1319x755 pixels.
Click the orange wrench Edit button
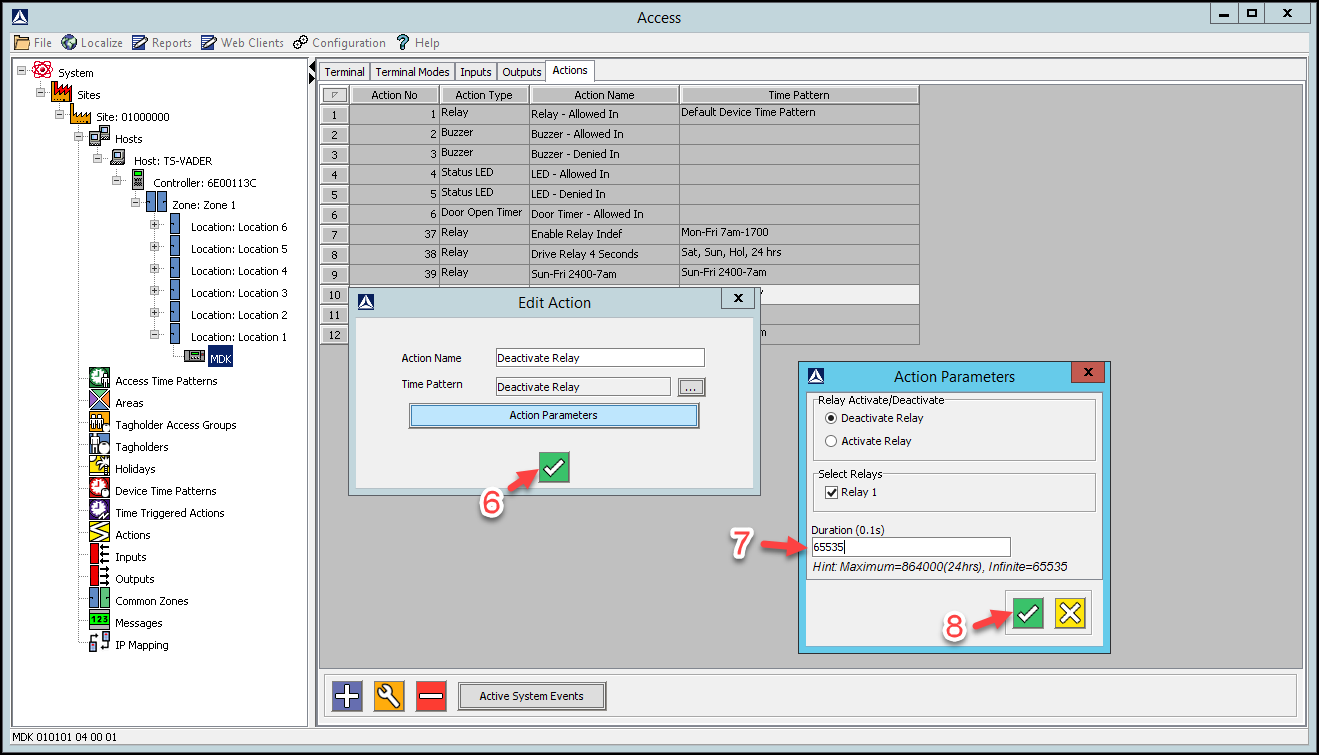(389, 696)
